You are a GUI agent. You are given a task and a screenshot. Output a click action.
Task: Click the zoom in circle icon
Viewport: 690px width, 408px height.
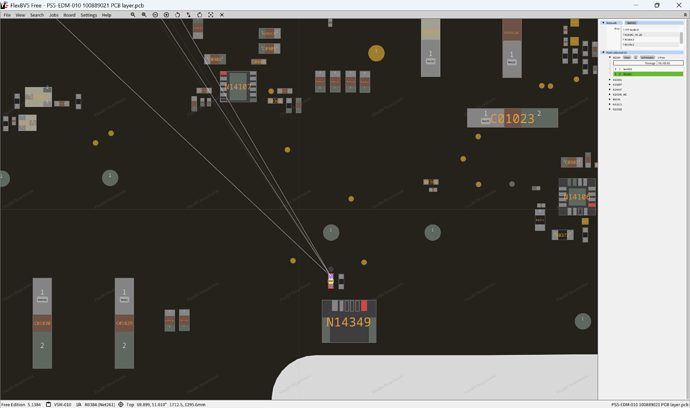(166, 15)
